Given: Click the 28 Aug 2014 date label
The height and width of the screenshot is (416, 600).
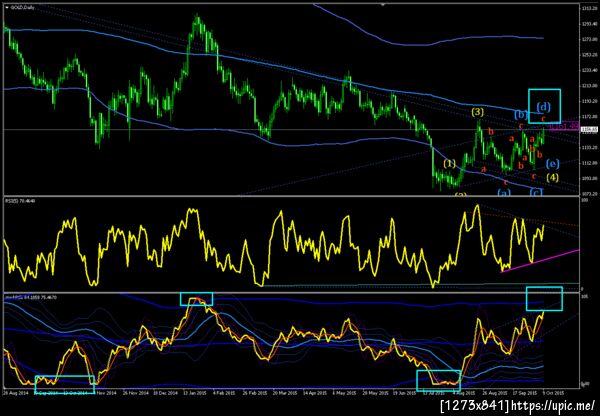Looking at the screenshot, I should [14, 393].
